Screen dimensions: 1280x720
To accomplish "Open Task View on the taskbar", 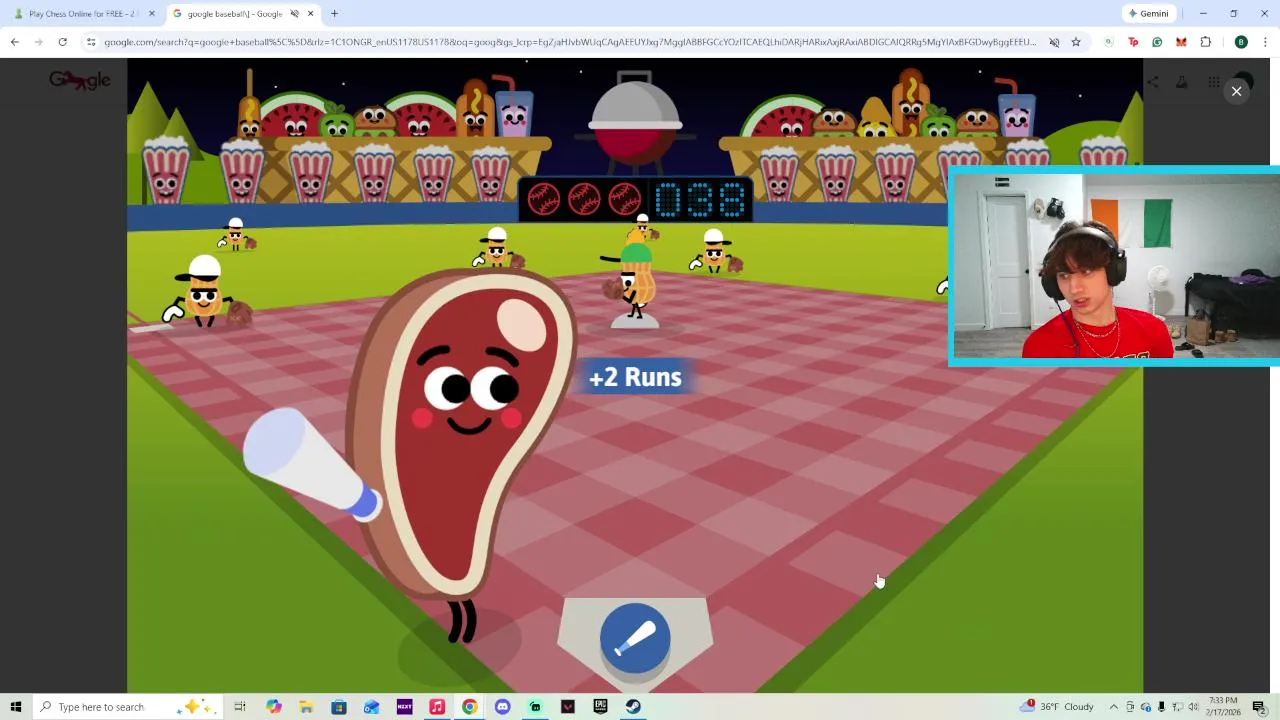I will (240, 707).
